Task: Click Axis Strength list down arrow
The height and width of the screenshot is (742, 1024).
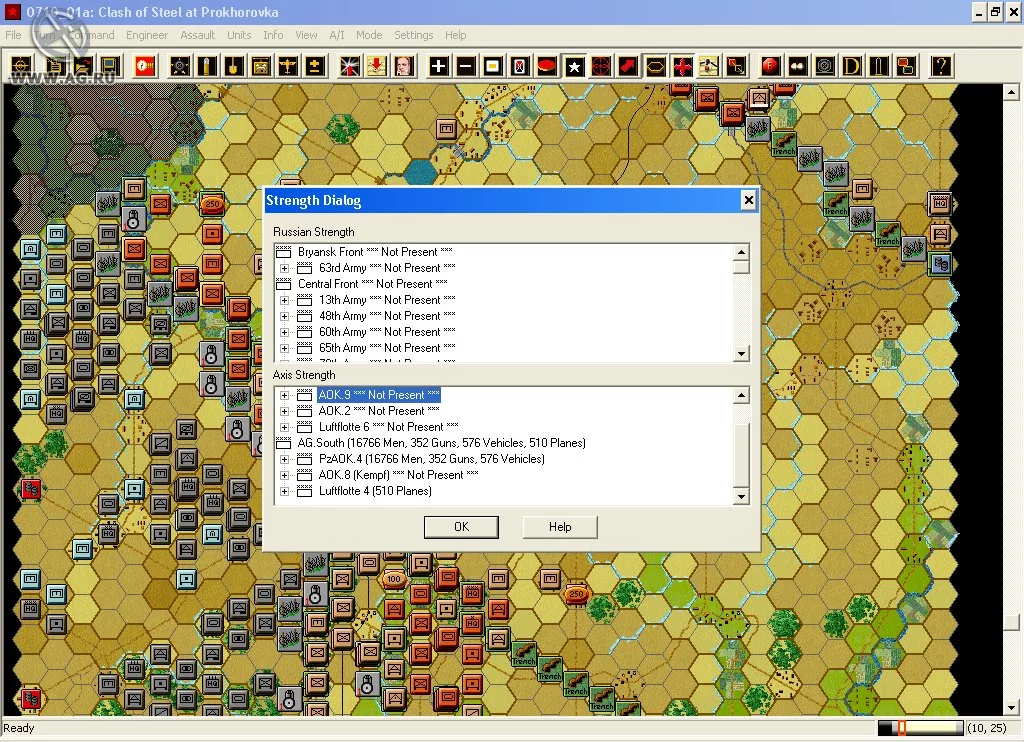Action: point(741,497)
